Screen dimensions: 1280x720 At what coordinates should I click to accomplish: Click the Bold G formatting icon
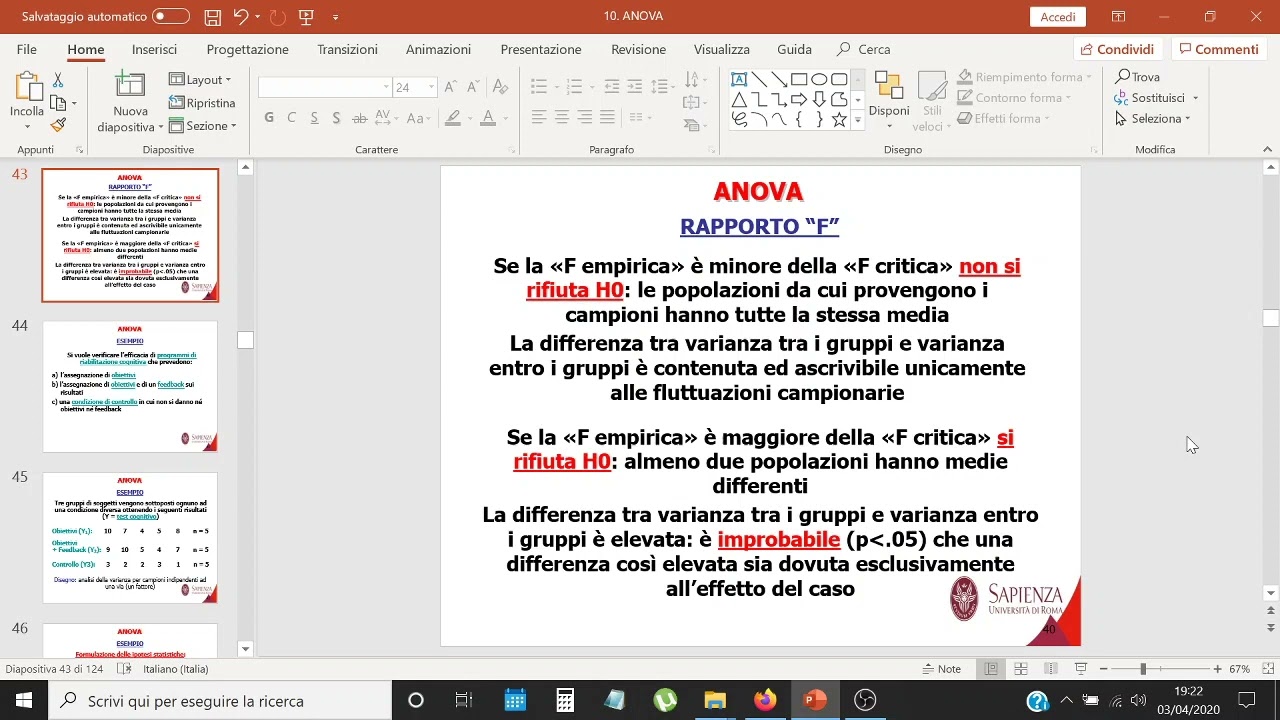click(269, 118)
